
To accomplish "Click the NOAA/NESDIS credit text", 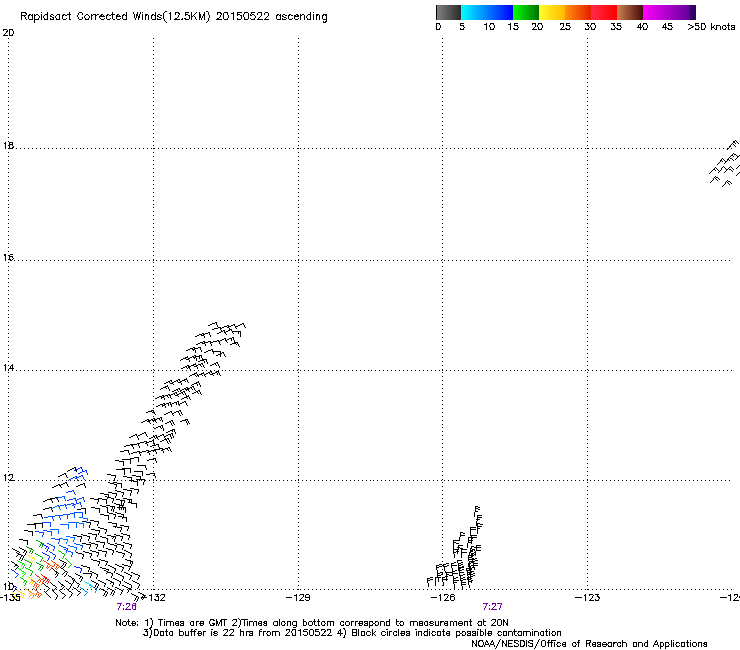I will pyautogui.click(x=589, y=644).
